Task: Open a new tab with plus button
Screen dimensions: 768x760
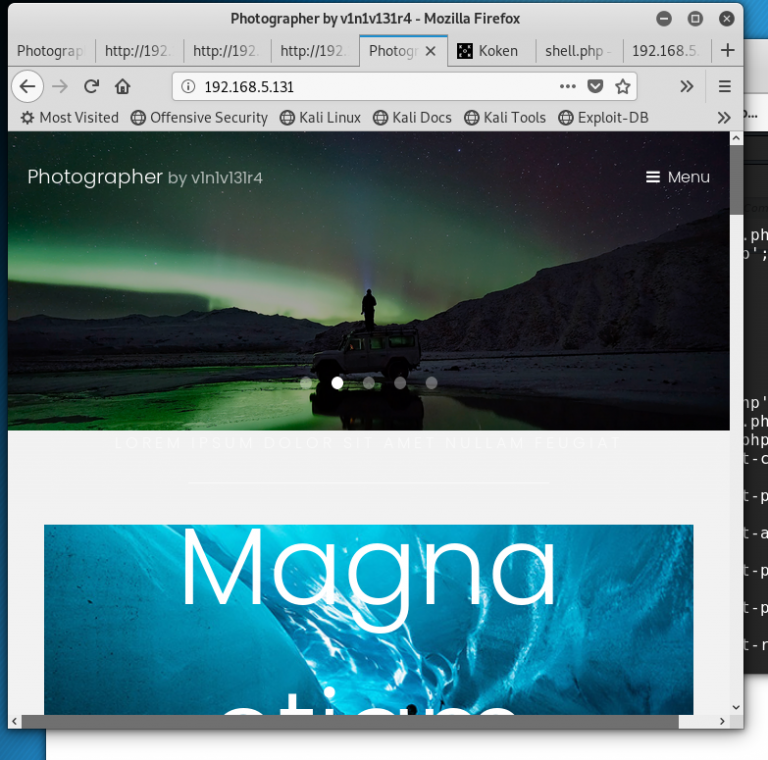Action: click(x=727, y=50)
